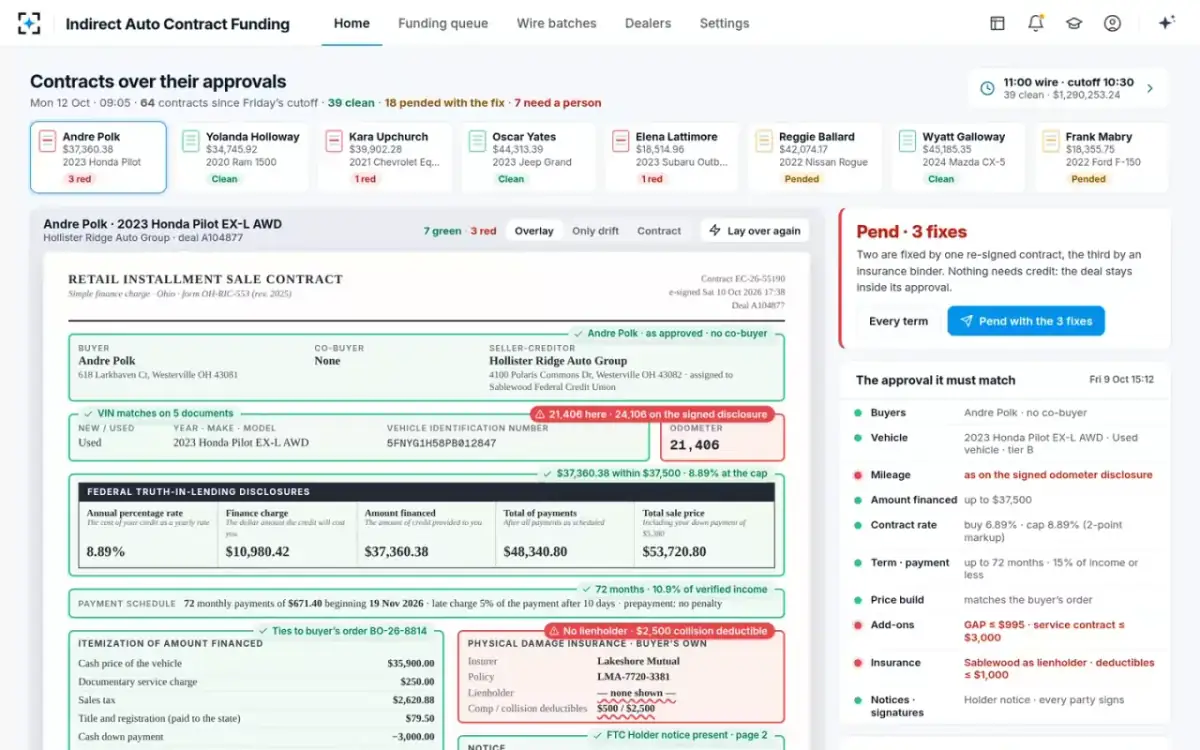Click Reggie Ballard document icon
This screenshot has width=1200, height=750.
click(x=764, y=141)
